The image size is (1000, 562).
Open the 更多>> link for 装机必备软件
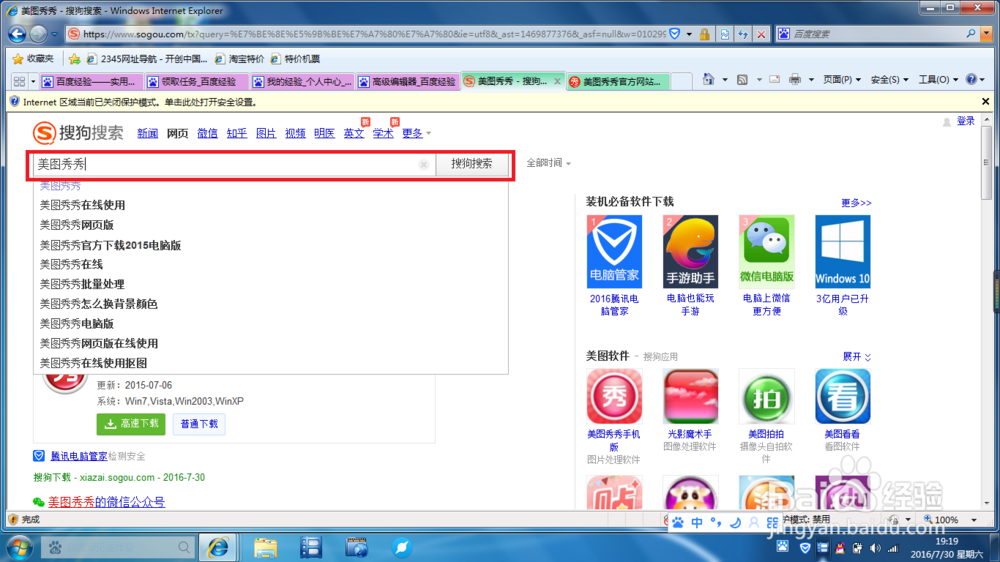point(856,203)
